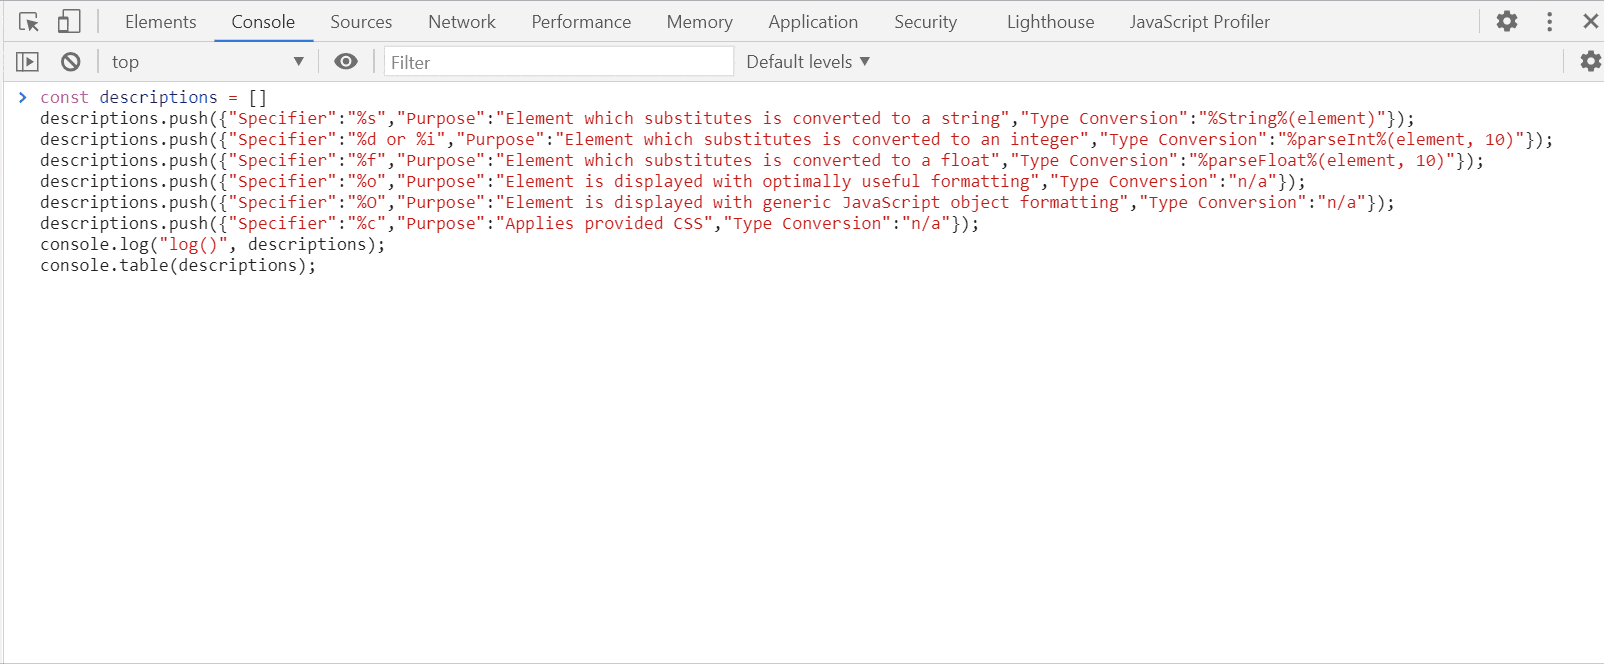Image resolution: width=1604 pixels, height=664 pixels.
Task: Close the DevTools panel
Action: pyautogui.click(x=1590, y=21)
